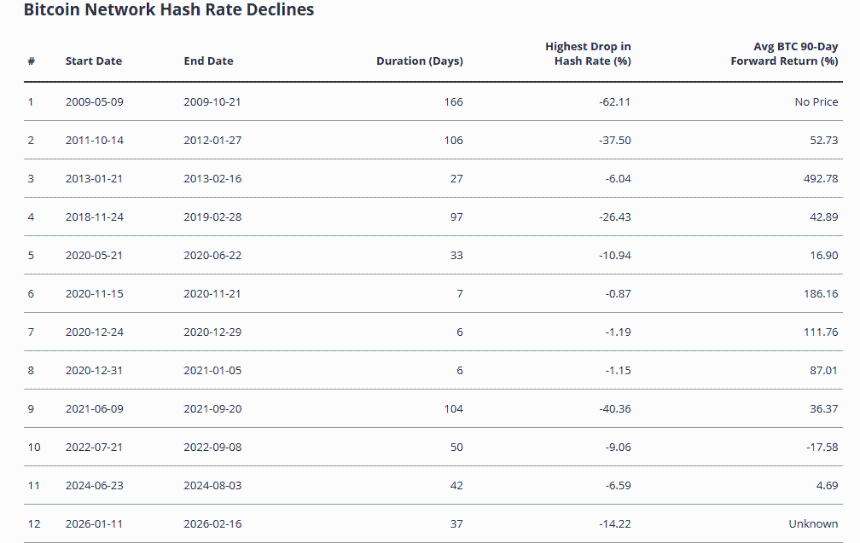Select the 'Unknown' return cell in row 12
Screen dimensions: 860x543
tap(813, 524)
